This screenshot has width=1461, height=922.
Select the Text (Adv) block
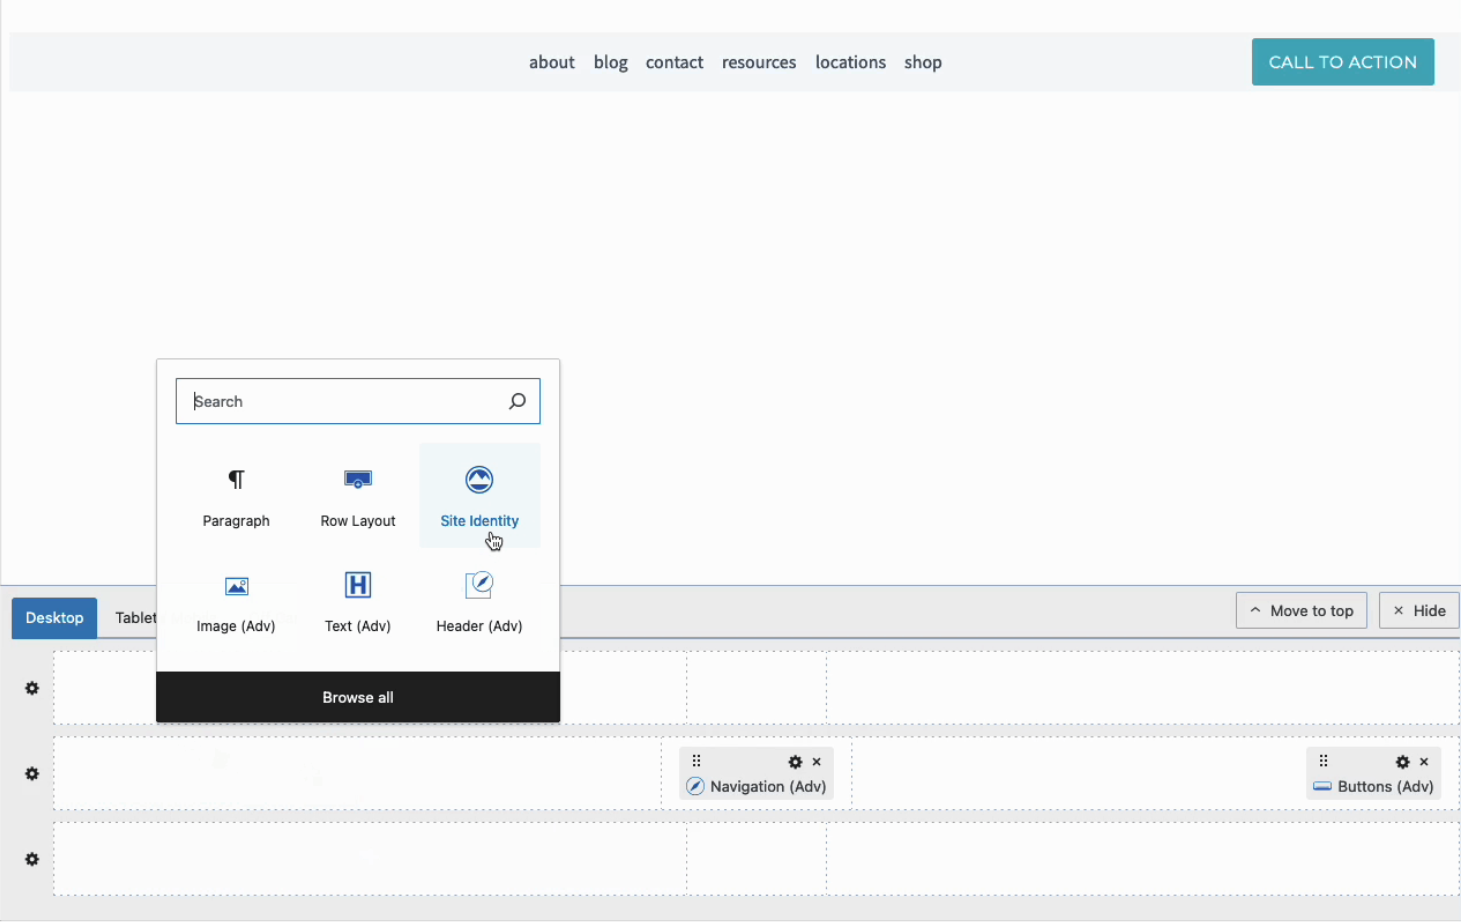358,602
